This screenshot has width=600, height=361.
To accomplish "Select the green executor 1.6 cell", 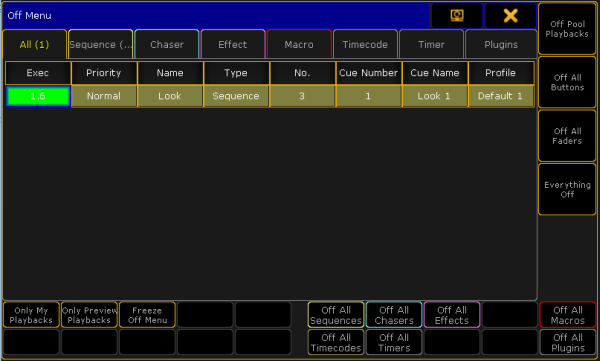I will (x=38, y=96).
